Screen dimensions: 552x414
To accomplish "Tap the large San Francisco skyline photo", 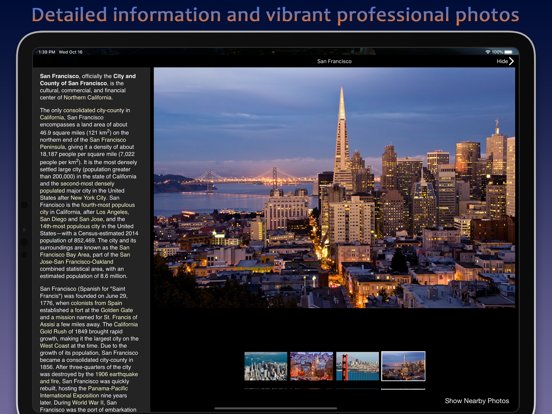I will tap(334, 188).
